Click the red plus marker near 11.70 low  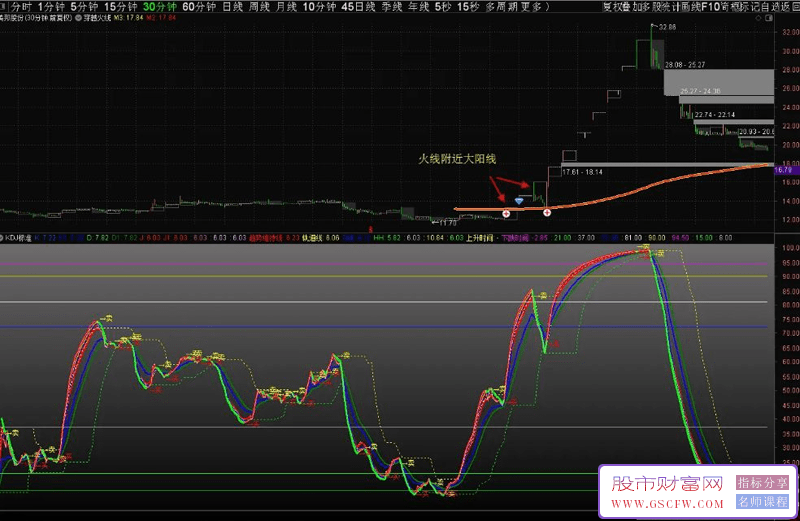506,214
